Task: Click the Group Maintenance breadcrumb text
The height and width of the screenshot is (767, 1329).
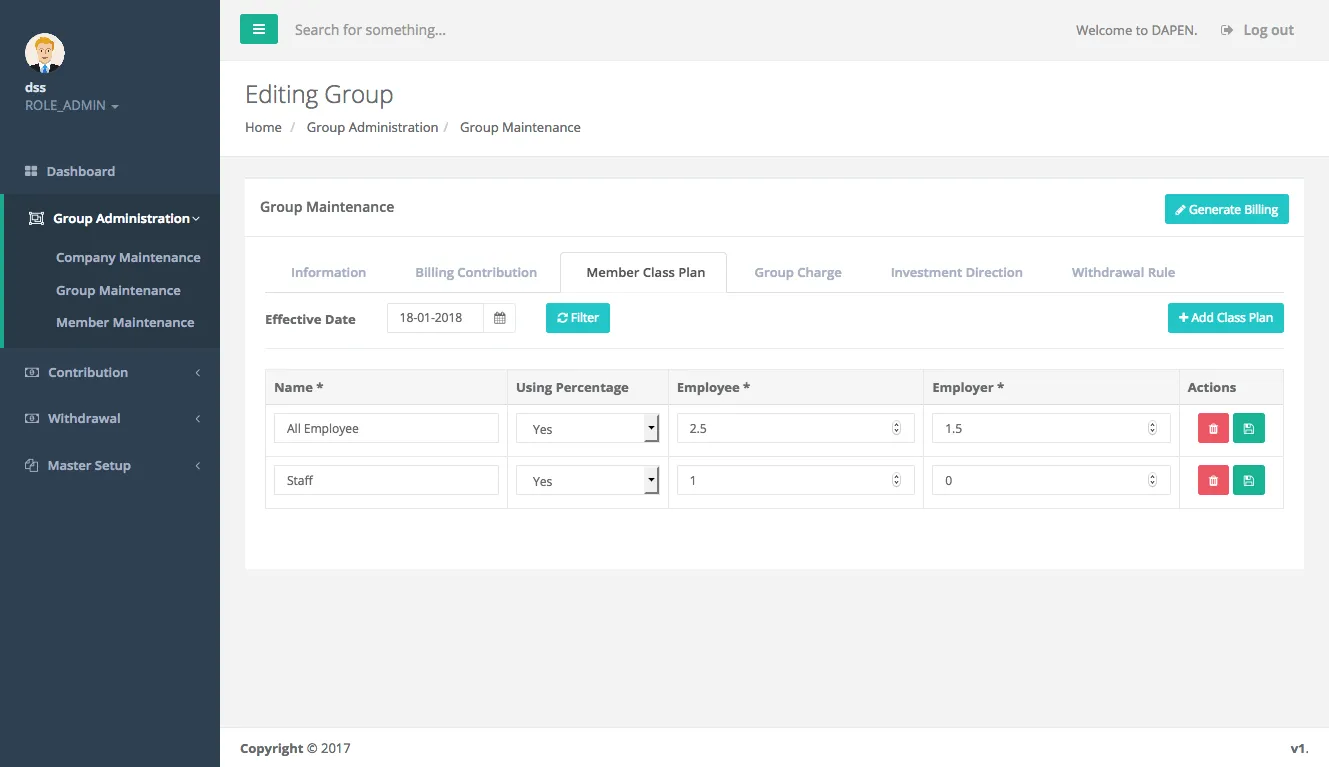Action: [x=520, y=127]
